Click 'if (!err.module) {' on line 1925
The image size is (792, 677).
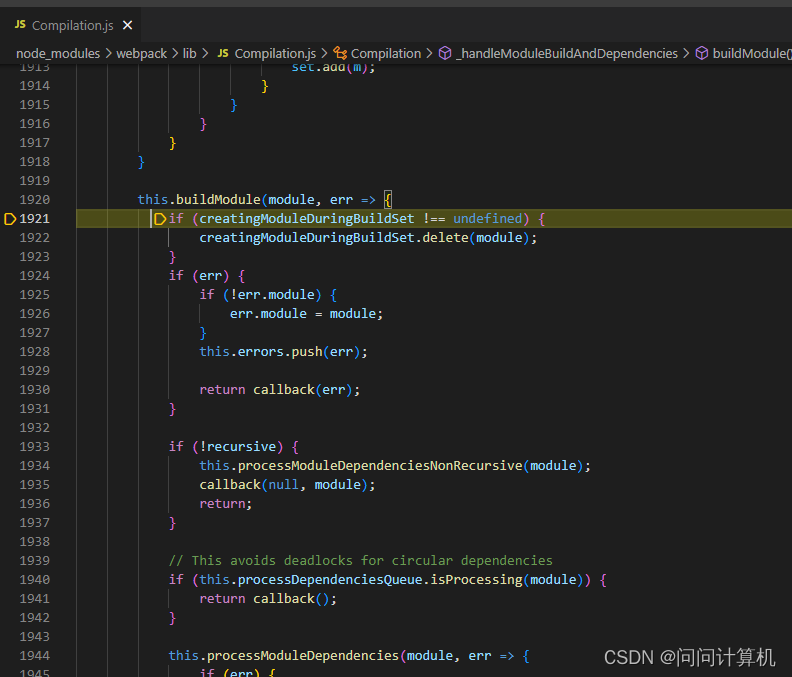[x=268, y=295]
